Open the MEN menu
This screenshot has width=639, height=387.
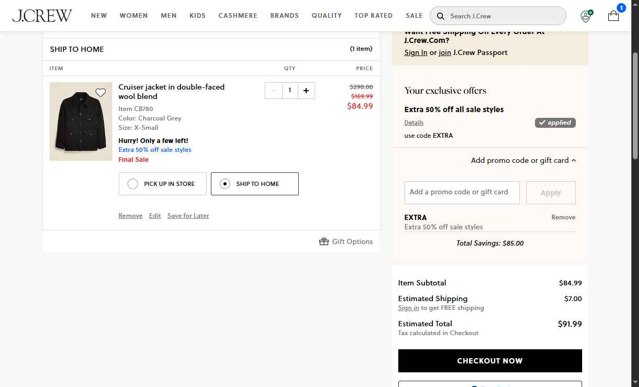169,15
